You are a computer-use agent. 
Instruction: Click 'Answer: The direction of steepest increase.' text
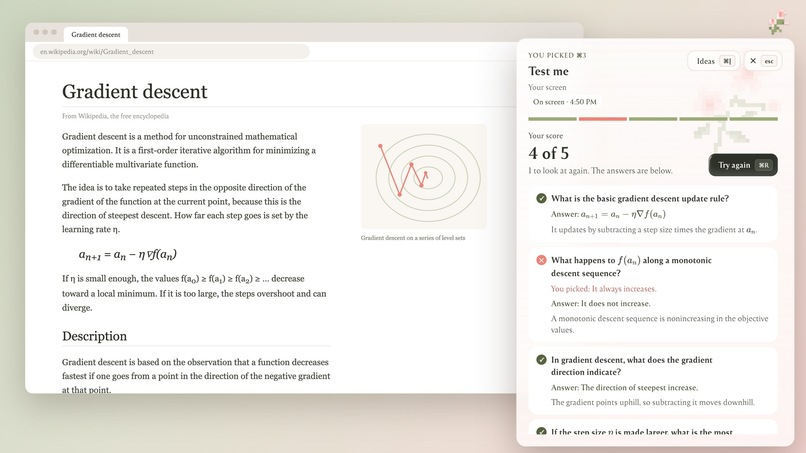(x=625, y=388)
